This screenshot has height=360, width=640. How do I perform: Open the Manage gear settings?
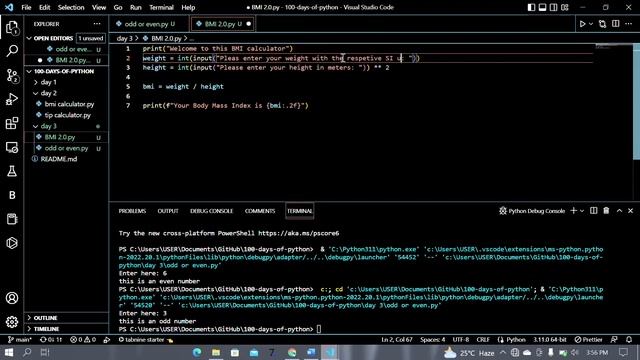pyautogui.click(x=12, y=322)
